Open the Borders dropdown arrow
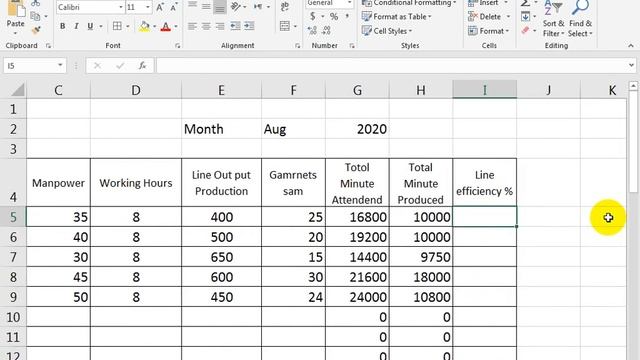This screenshot has height=360, width=640. point(128,27)
